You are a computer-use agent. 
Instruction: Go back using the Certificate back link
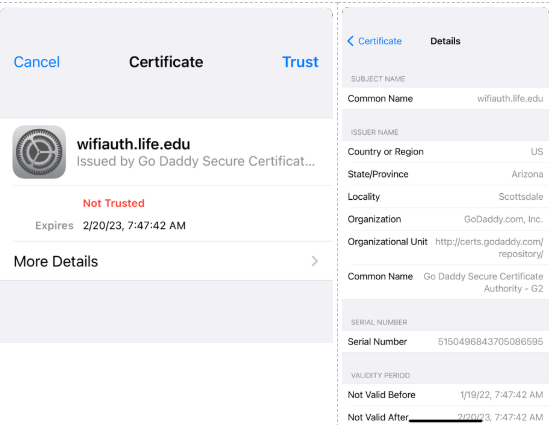click(375, 41)
